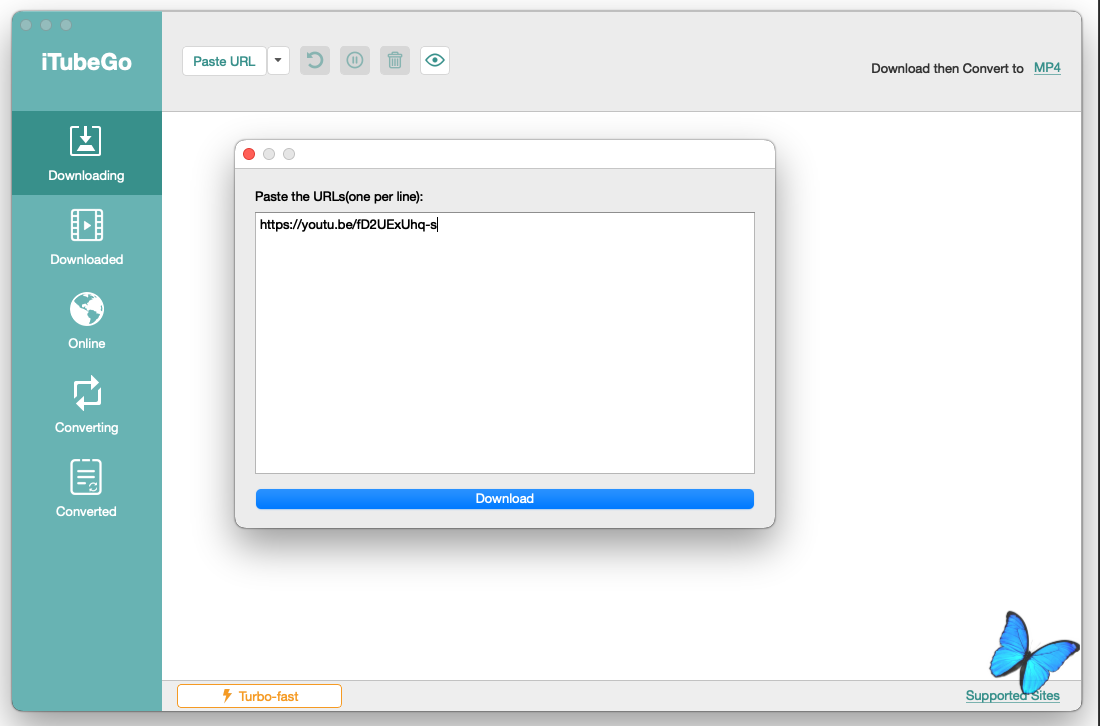Image resolution: width=1100 pixels, height=726 pixels.
Task: Enable Turbo-fast mode button
Action: (x=260, y=696)
